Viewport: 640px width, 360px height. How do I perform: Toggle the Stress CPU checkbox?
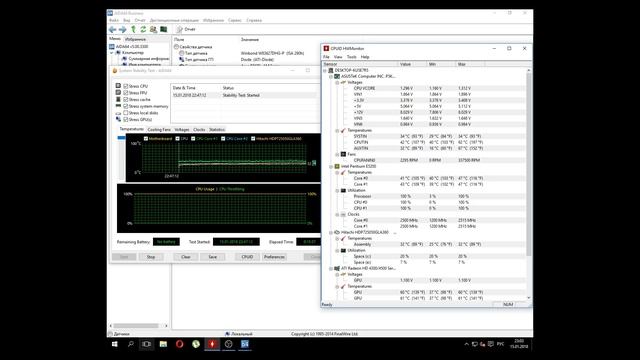pos(126,86)
